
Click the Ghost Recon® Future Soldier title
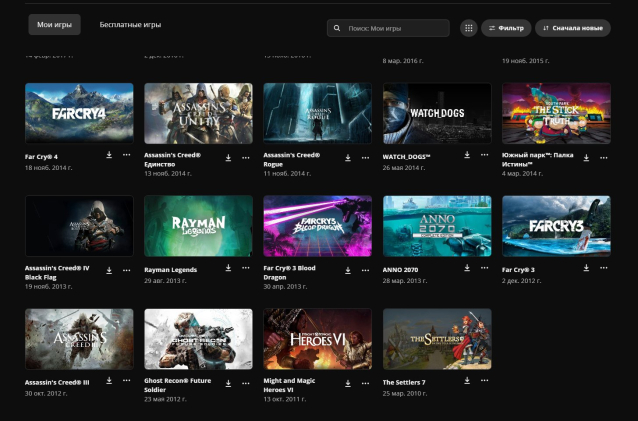177,385
